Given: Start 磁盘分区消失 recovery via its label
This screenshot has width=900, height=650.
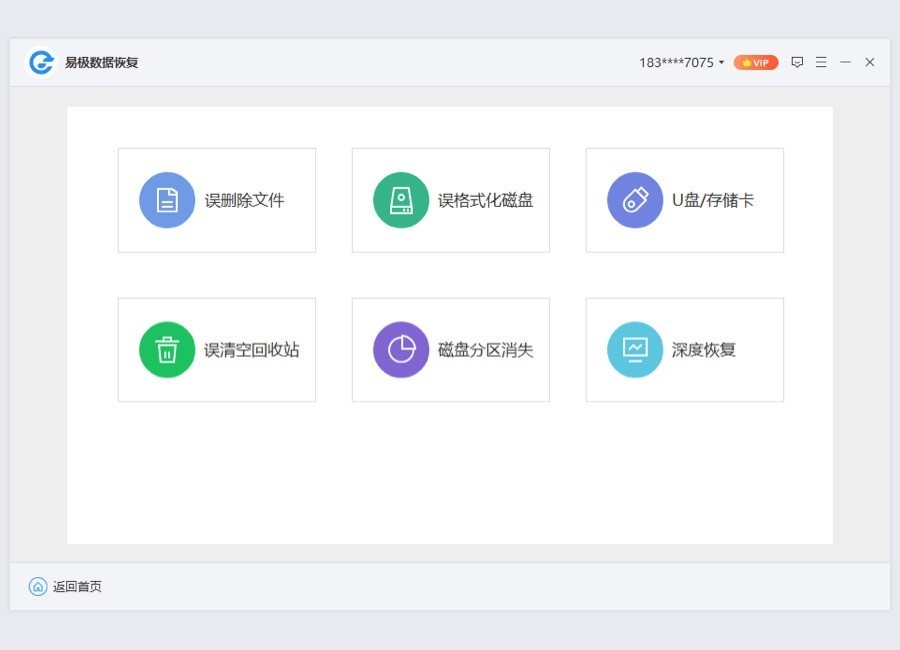Looking at the screenshot, I should [x=485, y=350].
